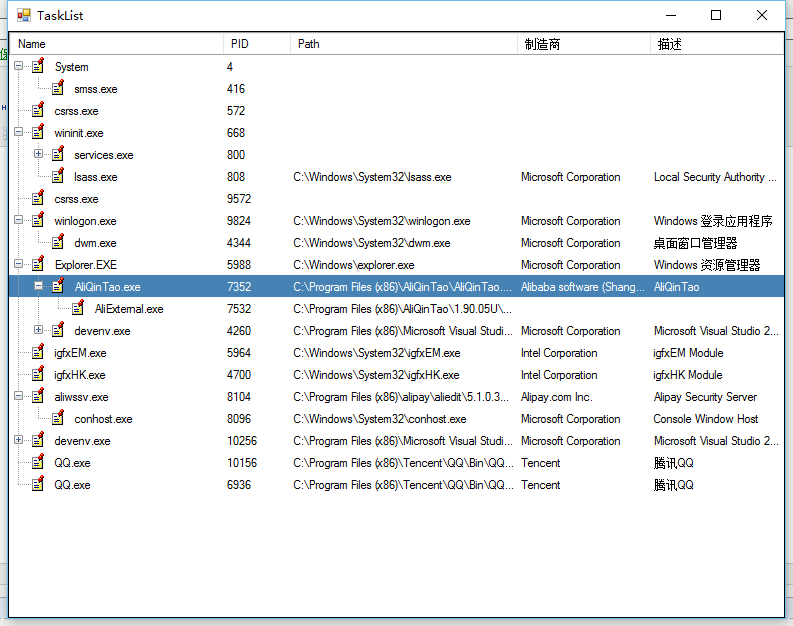Click the Console Window Host description

[x=706, y=419]
